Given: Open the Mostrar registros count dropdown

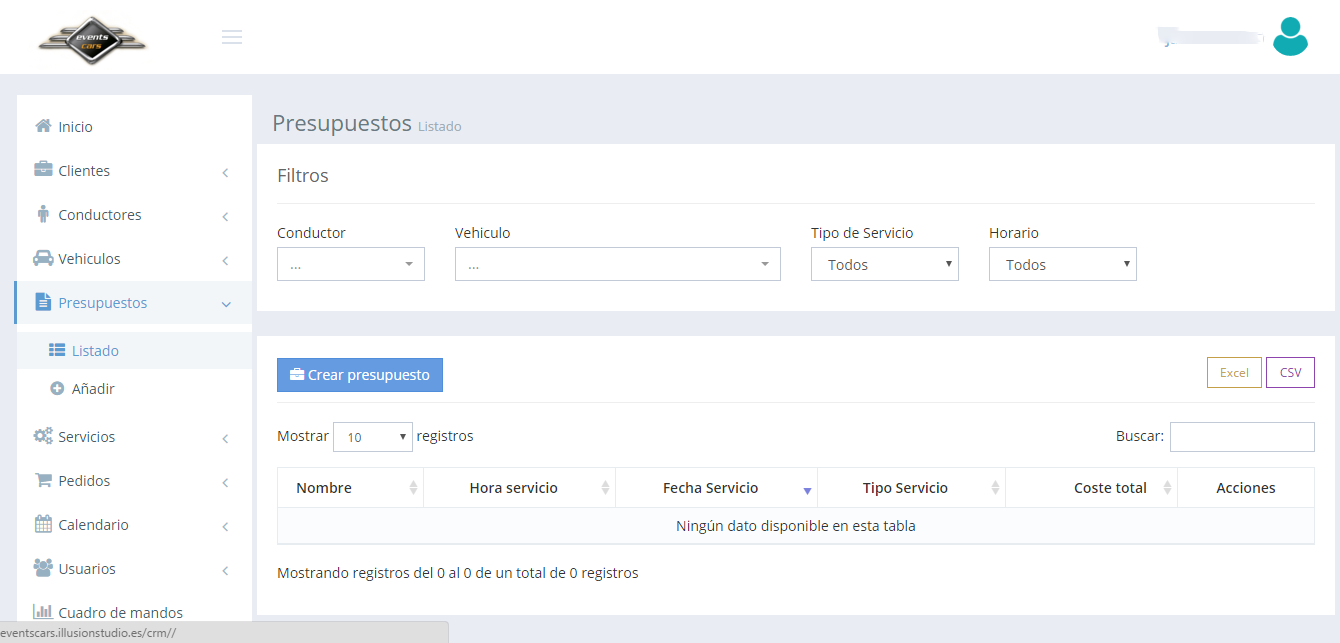Looking at the screenshot, I should click(x=372, y=437).
